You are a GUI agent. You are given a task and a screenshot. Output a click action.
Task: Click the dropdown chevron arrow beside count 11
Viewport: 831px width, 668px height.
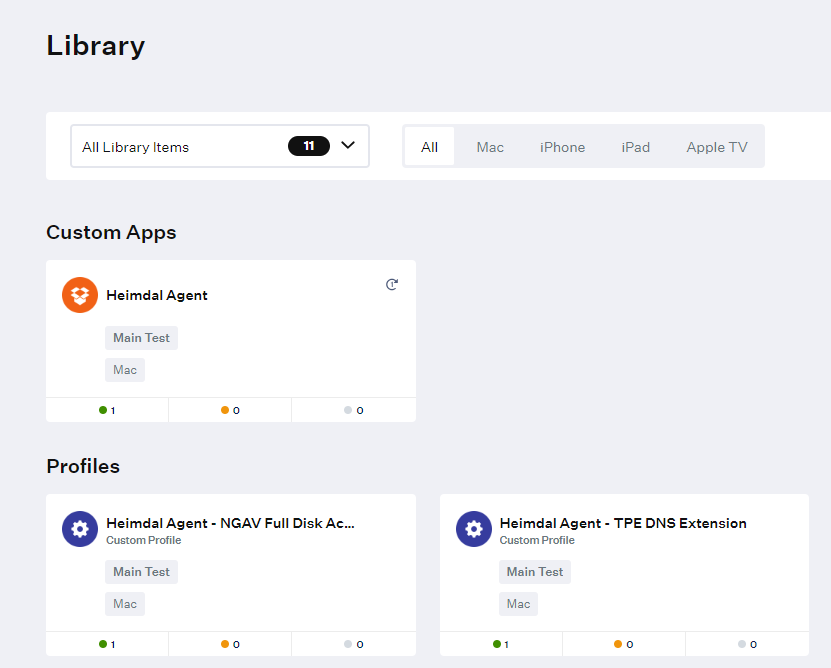(348, 145)
